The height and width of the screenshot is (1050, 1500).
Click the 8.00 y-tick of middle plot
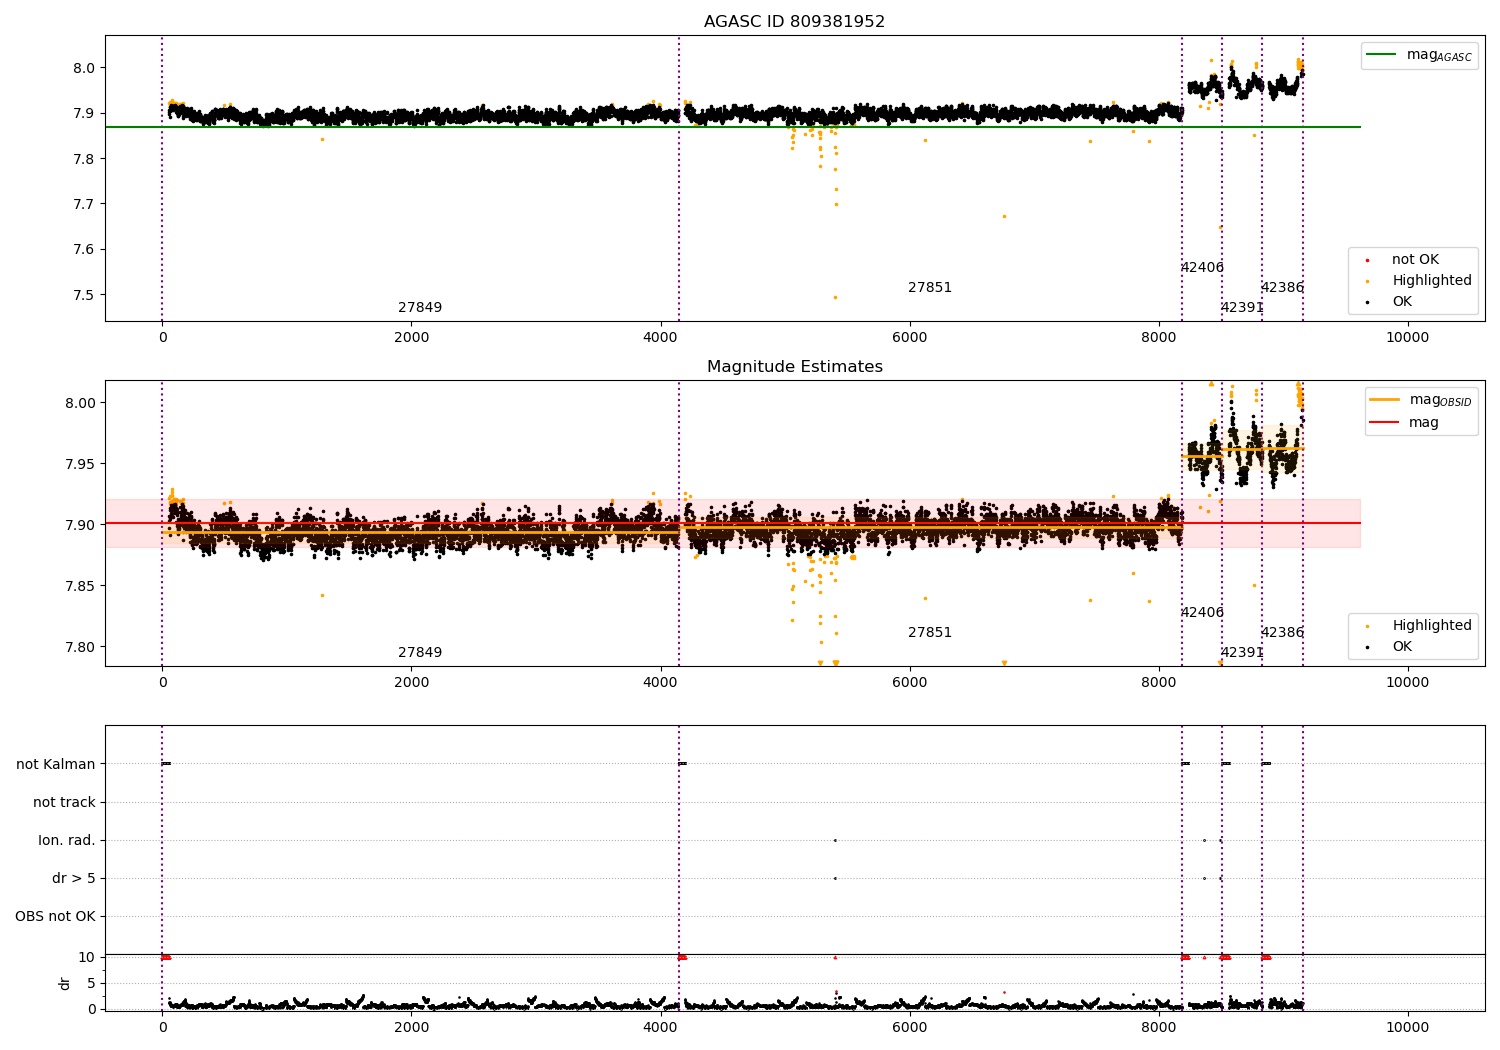pos(79,403)
